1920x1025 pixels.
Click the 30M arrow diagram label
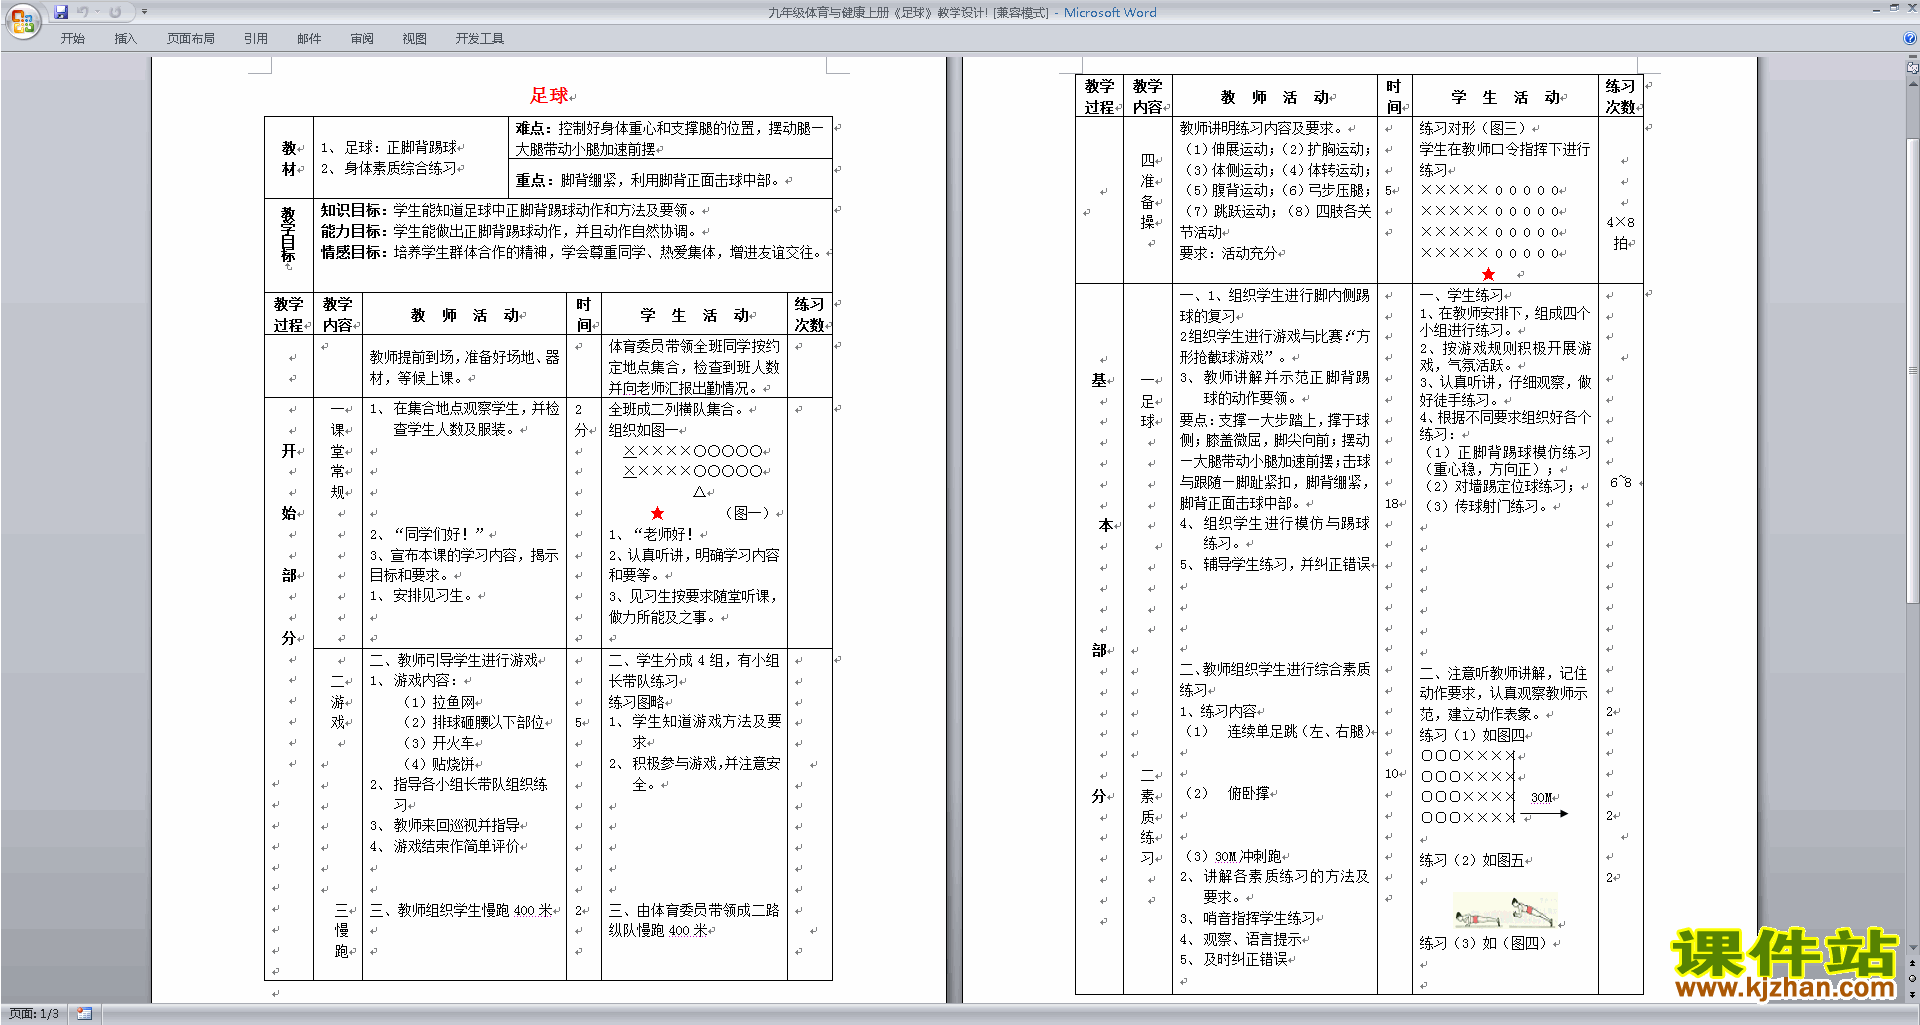pyautogui.click(x=1541, y=797)
